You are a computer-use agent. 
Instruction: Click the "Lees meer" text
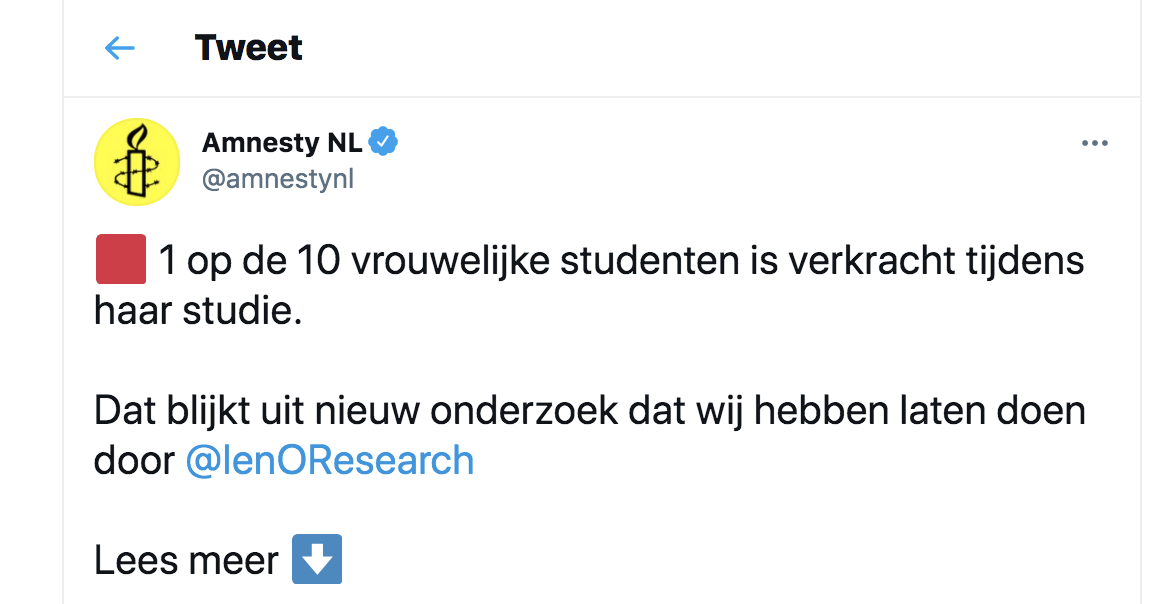186,560
